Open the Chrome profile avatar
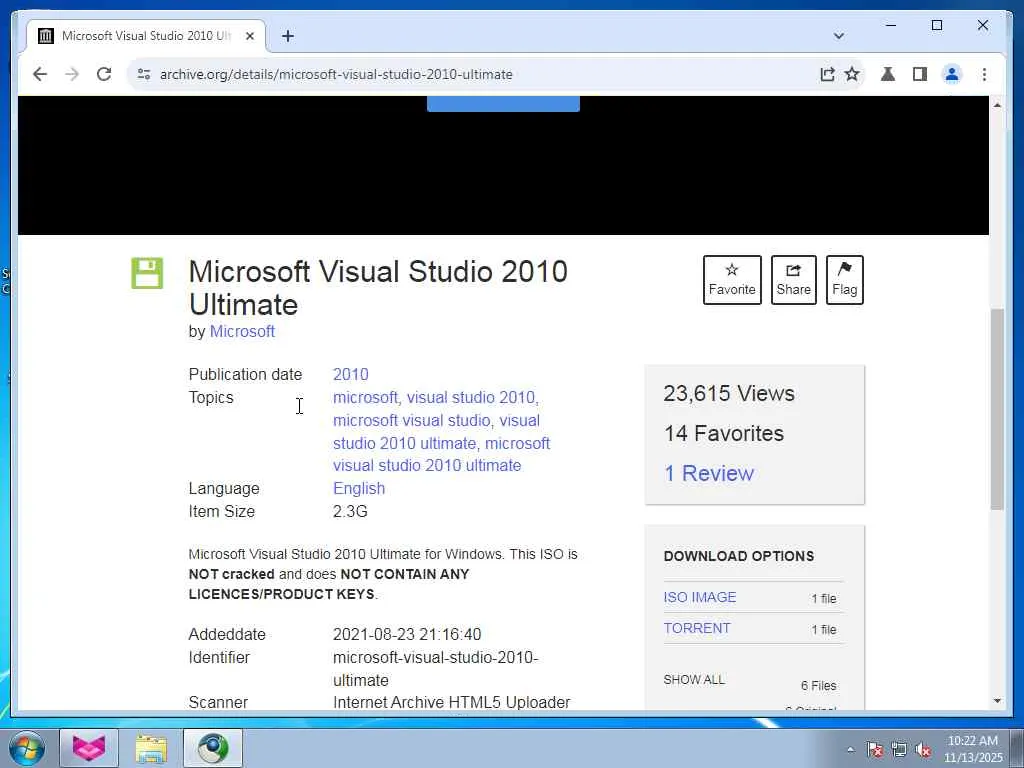This screenshot has width=1024, height=768. tap(952, 74)
